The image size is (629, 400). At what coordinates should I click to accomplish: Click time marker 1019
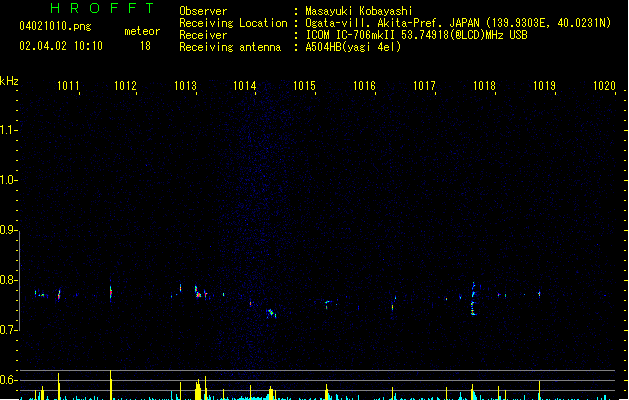(544, 86)
